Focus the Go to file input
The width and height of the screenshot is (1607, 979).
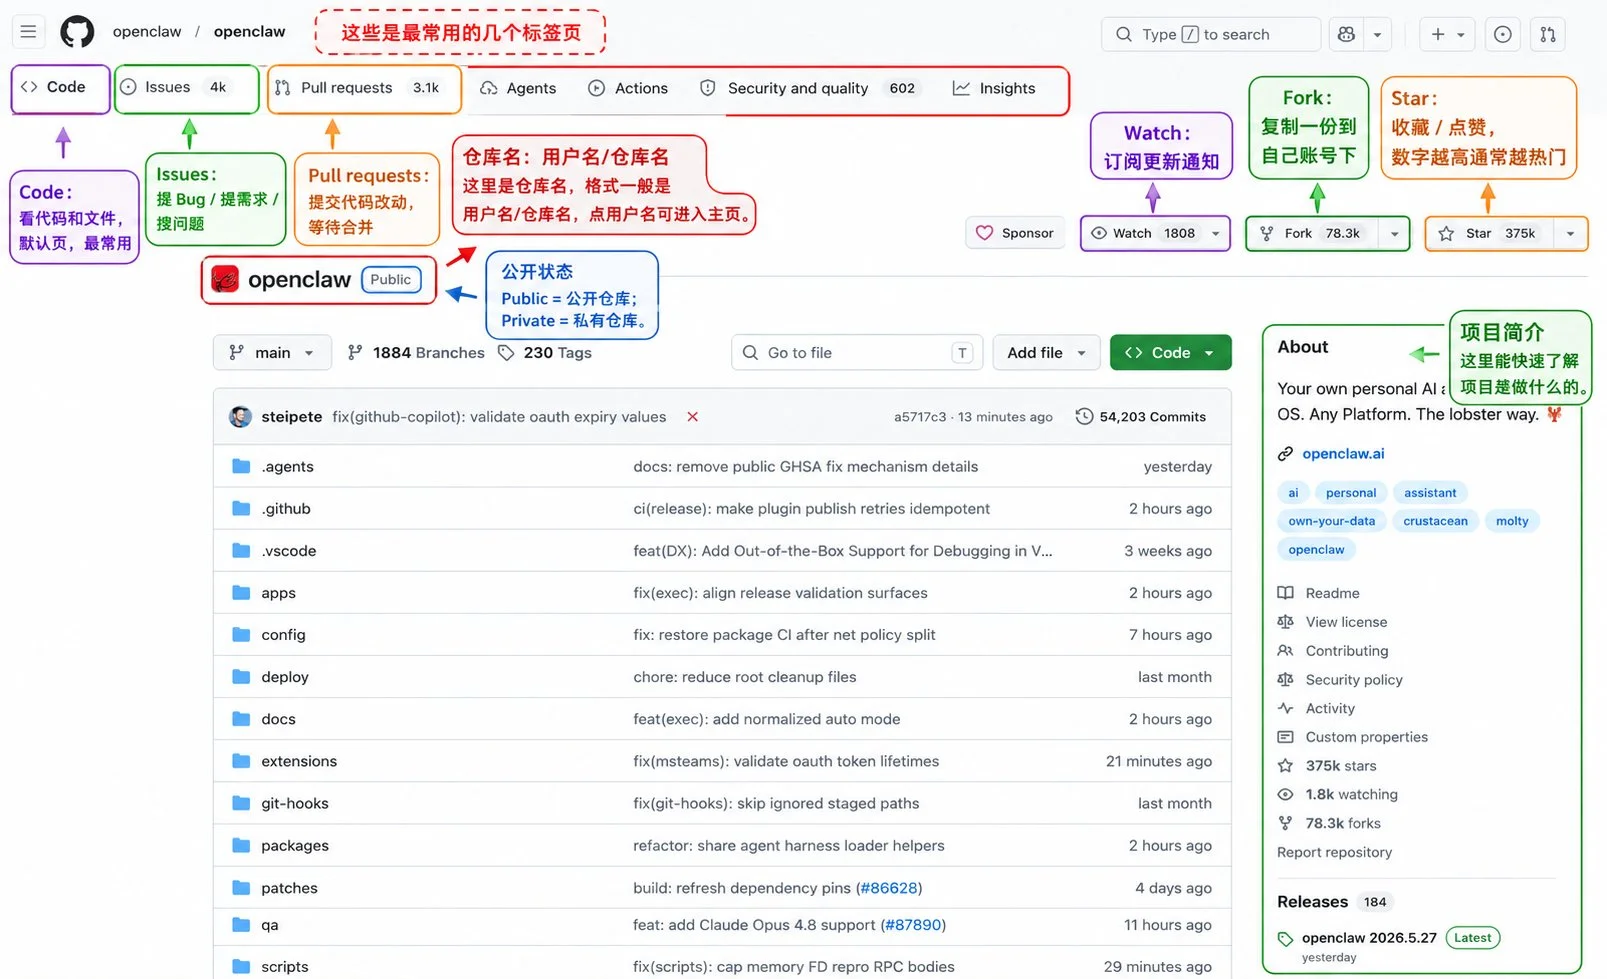[x=857, y=353]
